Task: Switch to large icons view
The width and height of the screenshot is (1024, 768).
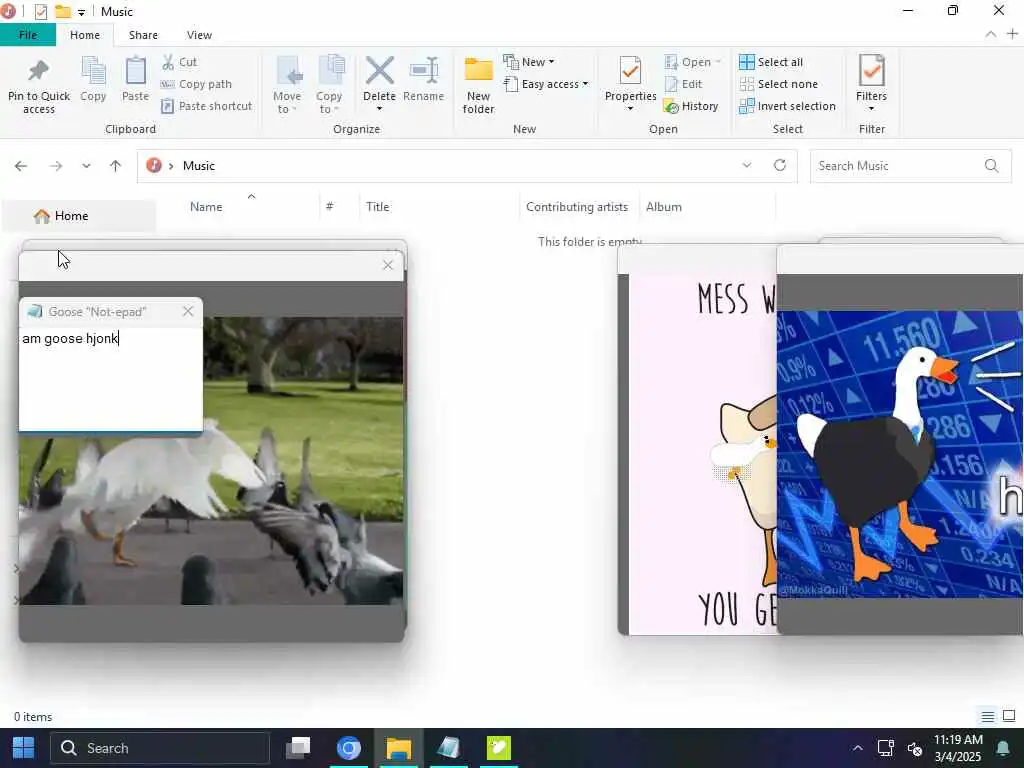Action: [x=1009, y=716]
